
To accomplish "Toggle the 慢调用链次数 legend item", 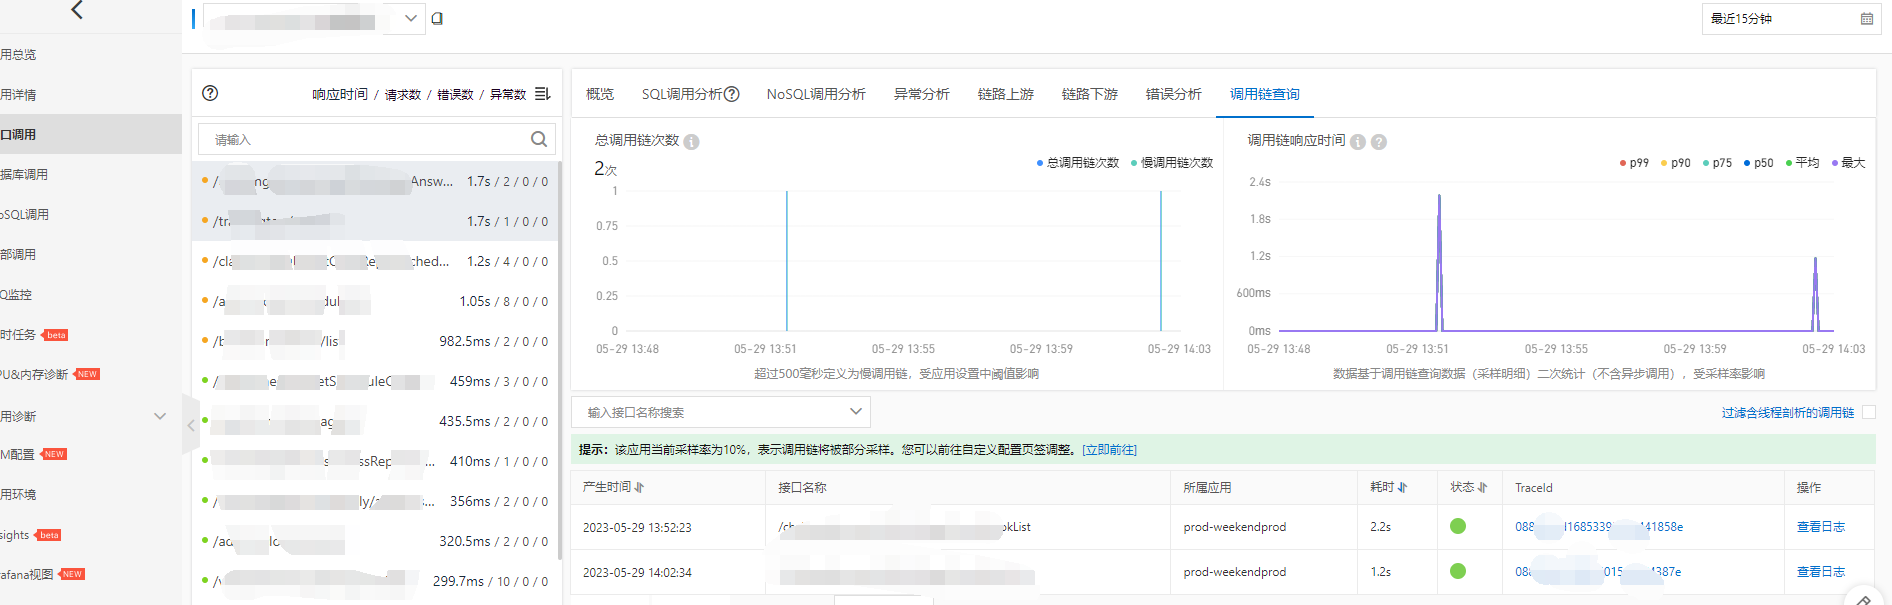I will pyautogui.click(x=1171, y=163).
